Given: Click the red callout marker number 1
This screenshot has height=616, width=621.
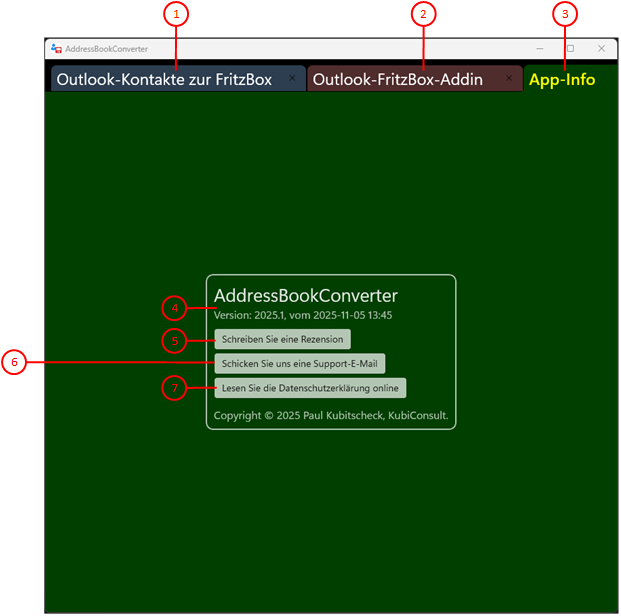Looking at the screenshot, I should point(176,14).
